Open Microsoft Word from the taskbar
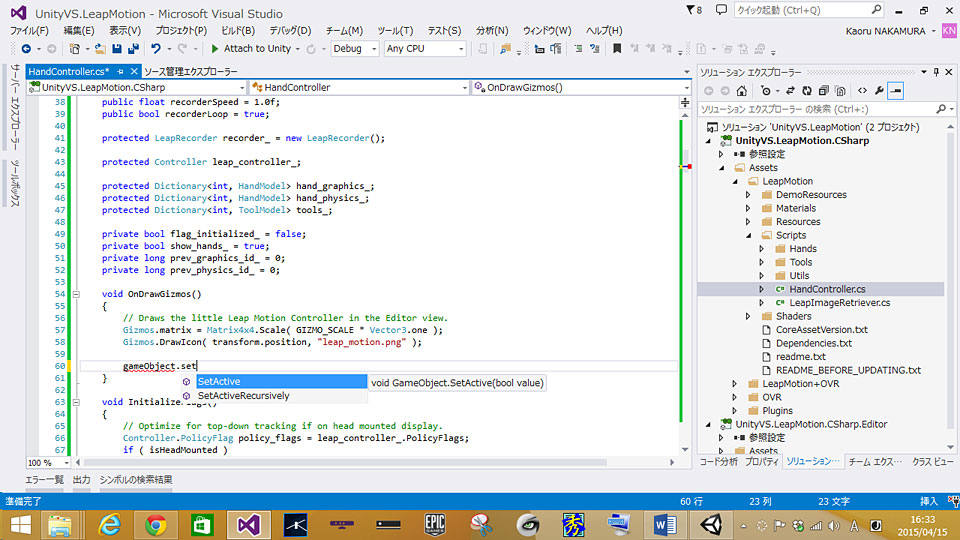Screen dimensions: 960x540 [664, 525]
